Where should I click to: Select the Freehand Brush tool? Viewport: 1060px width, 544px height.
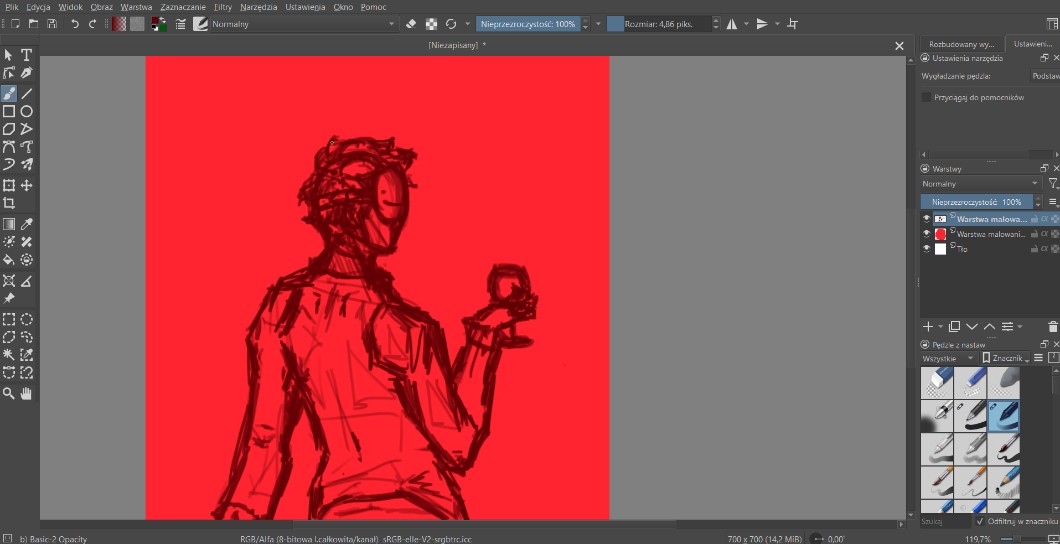(9, 93)
